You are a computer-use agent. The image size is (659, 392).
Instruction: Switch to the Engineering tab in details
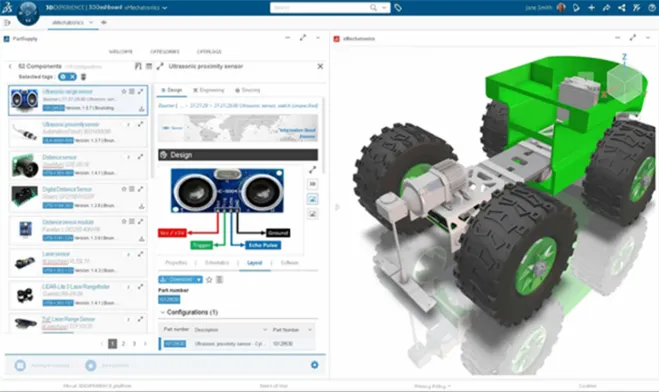tap(208, 90)
